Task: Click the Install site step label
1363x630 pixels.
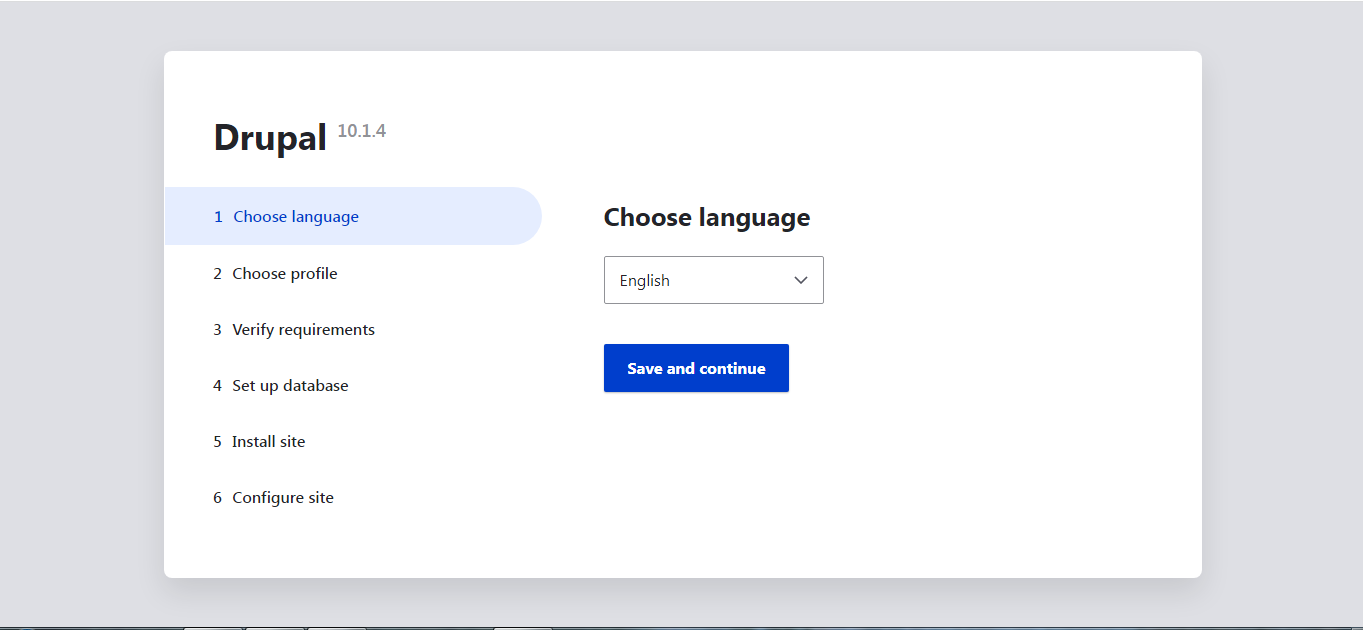Action: tap(268, 441)
